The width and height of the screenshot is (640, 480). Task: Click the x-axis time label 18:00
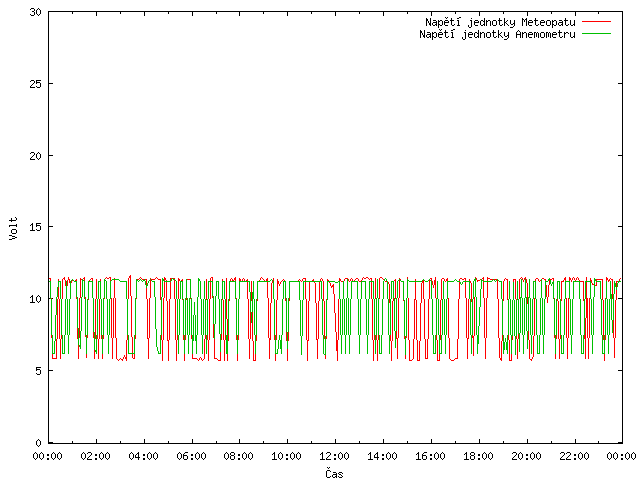pos(478,456)
